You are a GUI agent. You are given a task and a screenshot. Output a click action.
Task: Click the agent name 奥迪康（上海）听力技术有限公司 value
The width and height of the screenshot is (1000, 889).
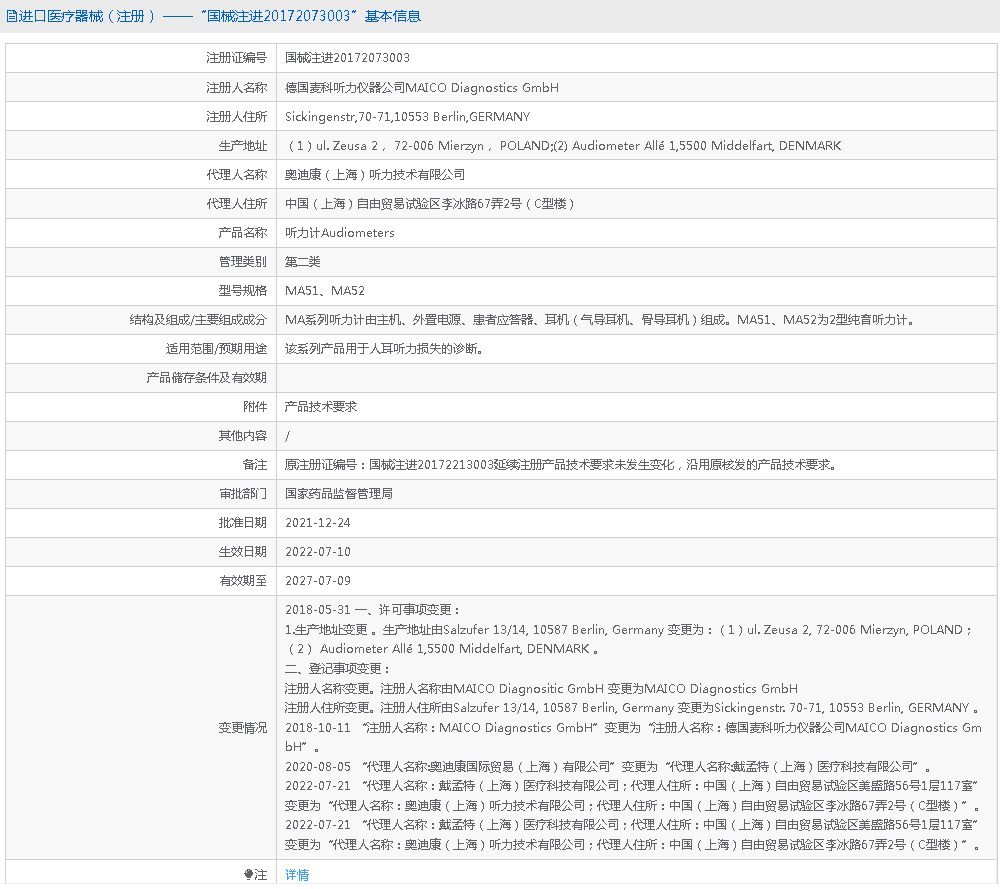click(375, 174)
